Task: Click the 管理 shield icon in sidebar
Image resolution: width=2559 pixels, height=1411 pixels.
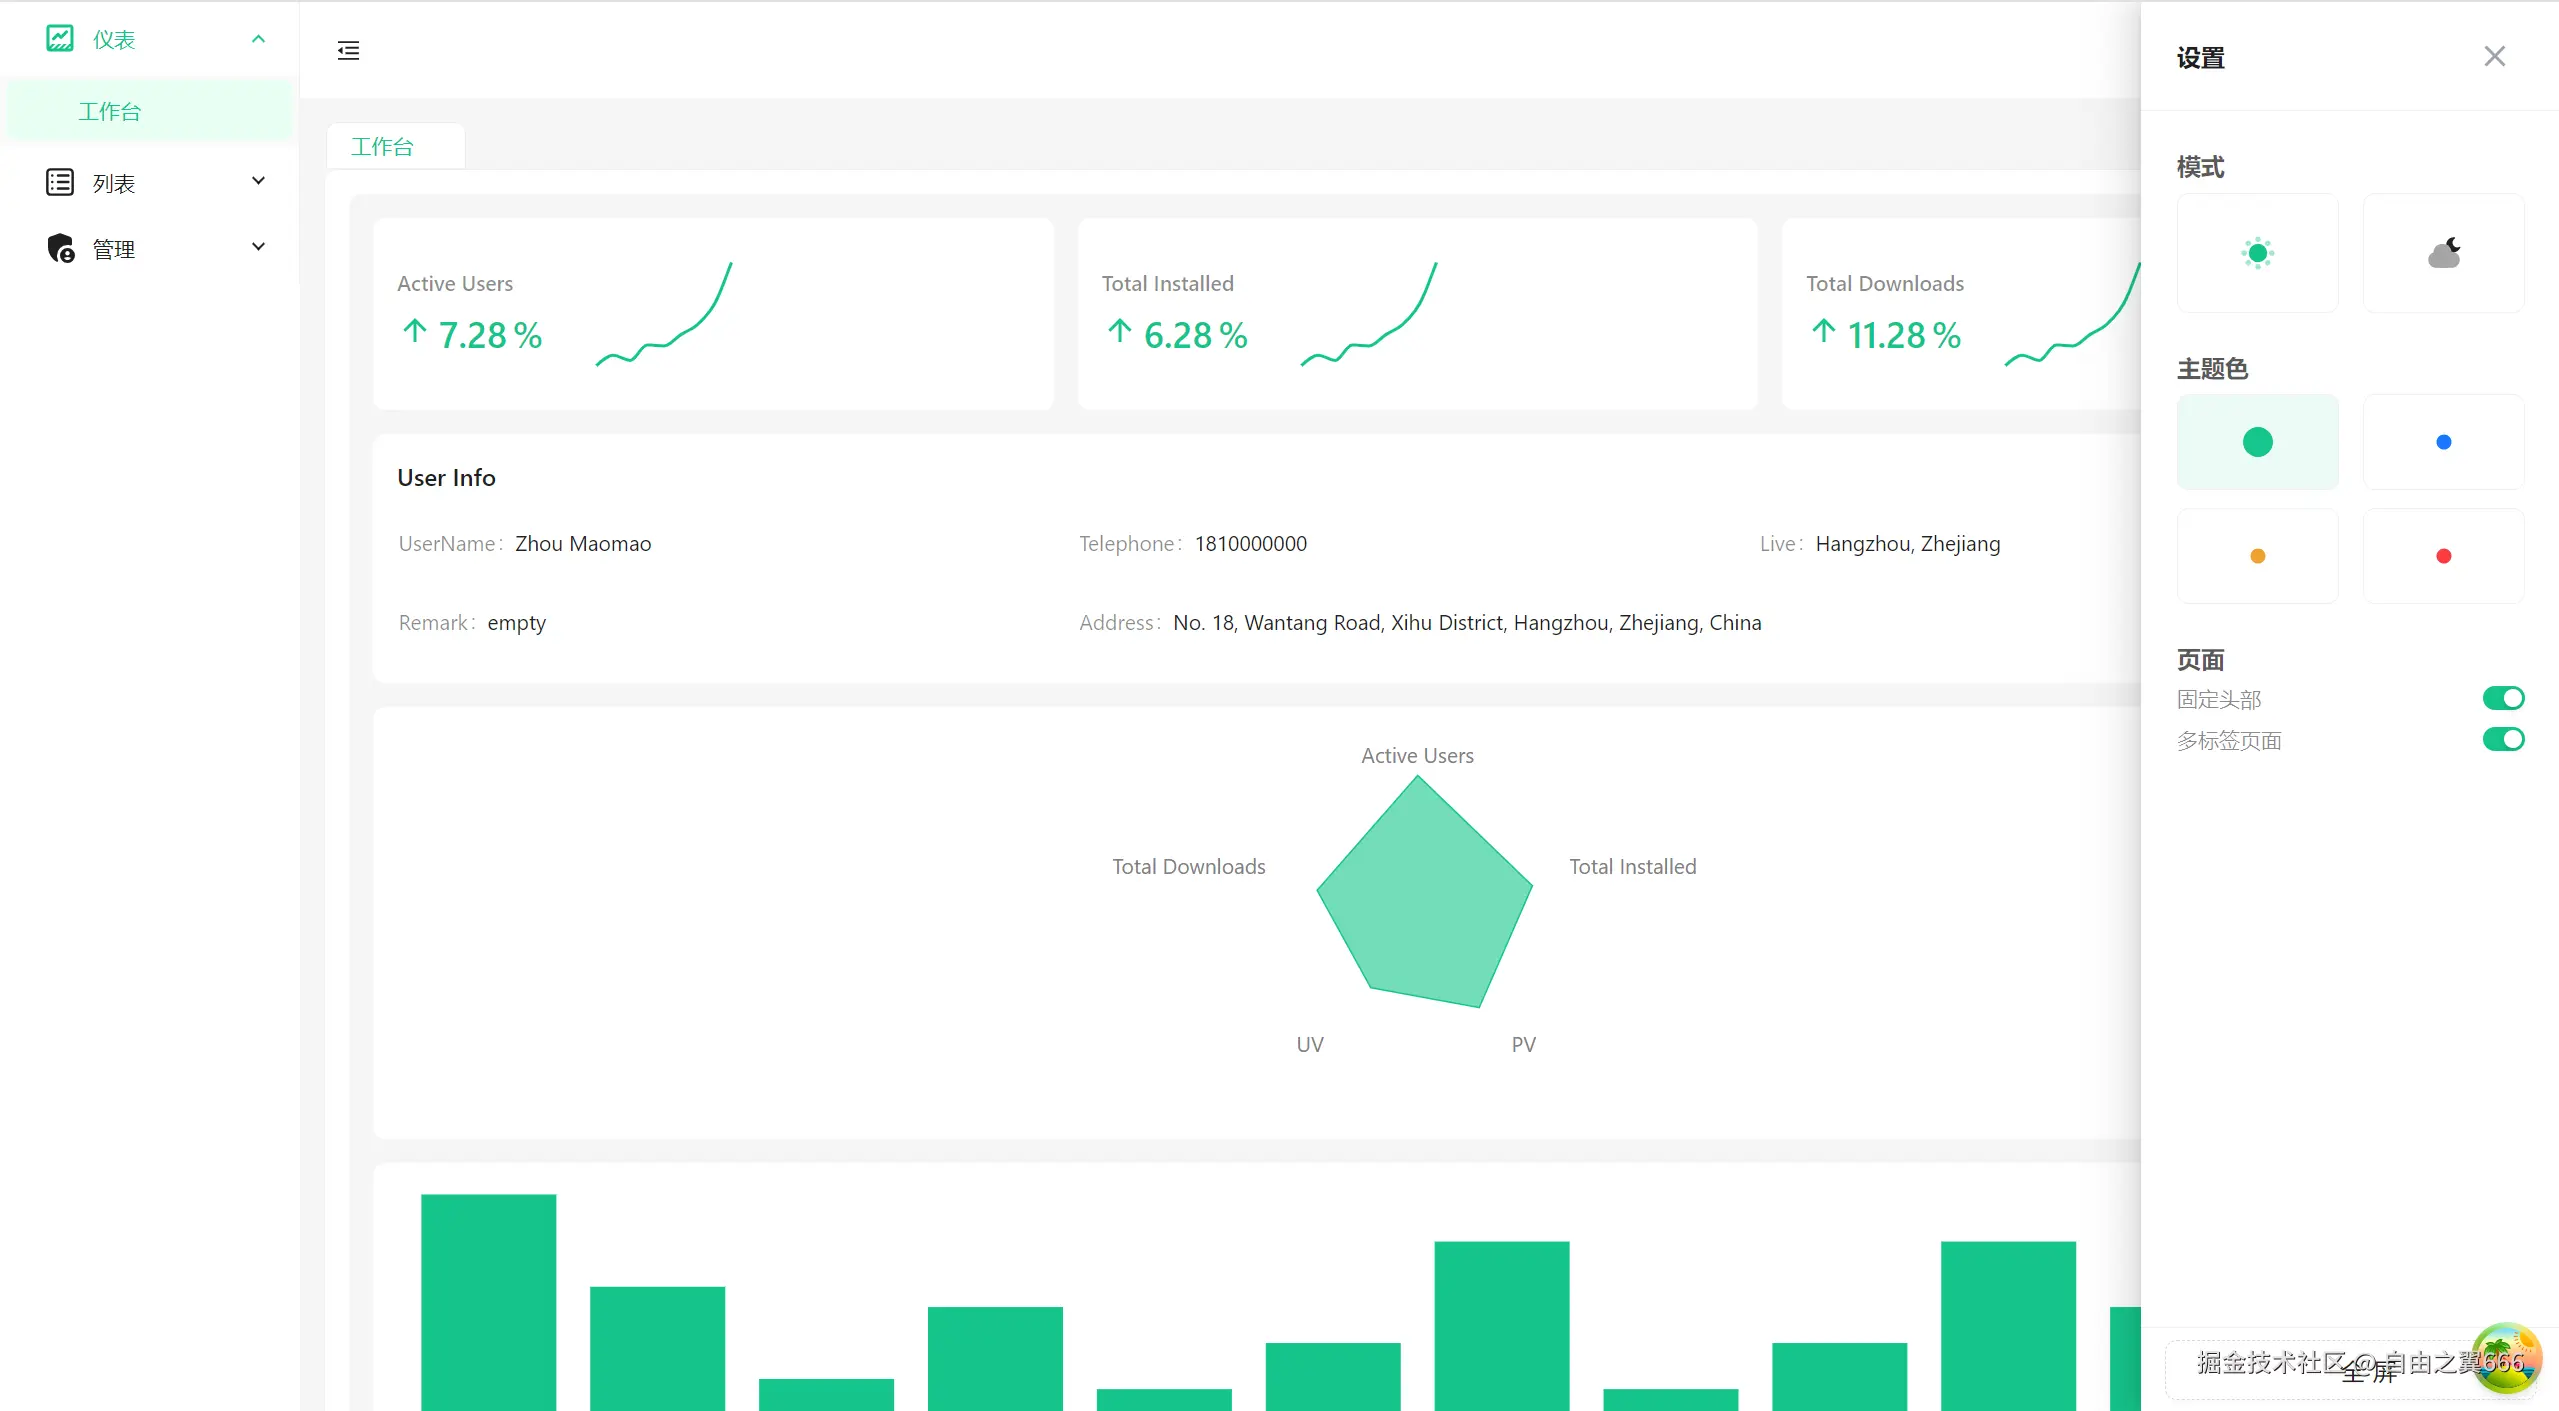Action: [60, 248]
